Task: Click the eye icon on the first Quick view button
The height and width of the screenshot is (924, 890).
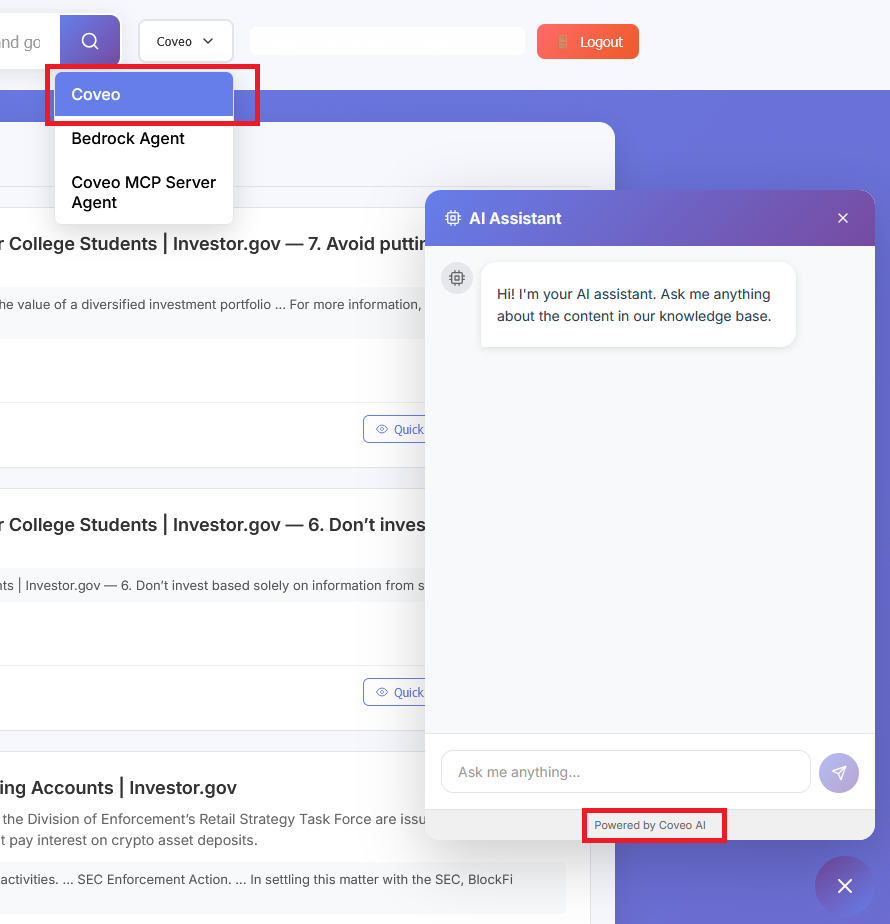Action: click(383, 428)
